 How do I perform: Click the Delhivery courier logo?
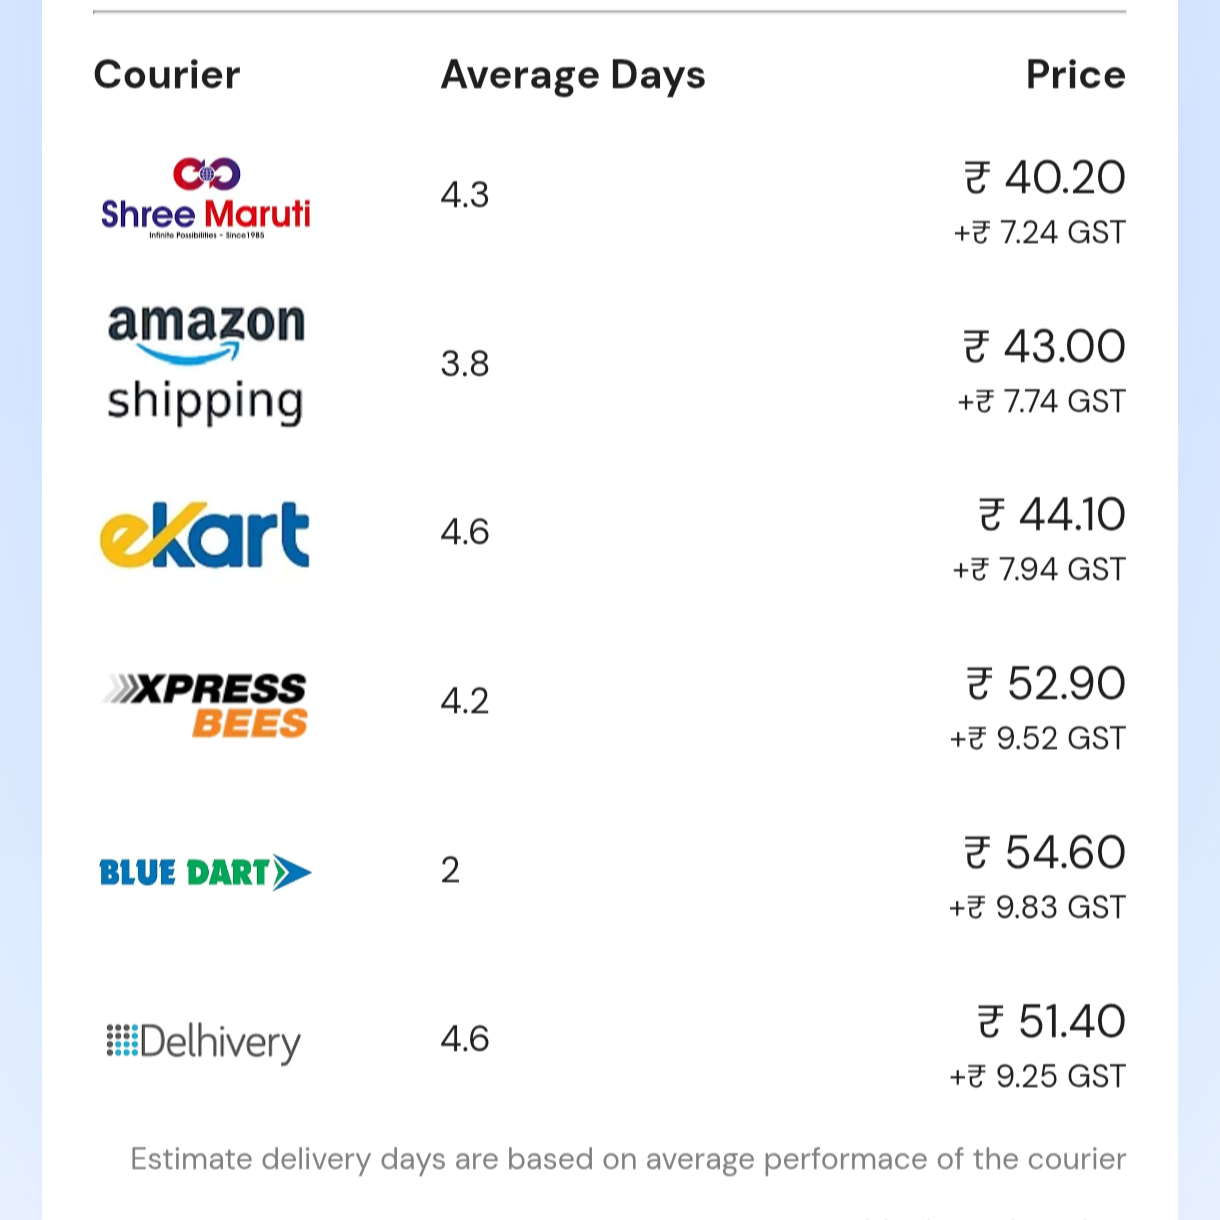(x=203, y=1042)
